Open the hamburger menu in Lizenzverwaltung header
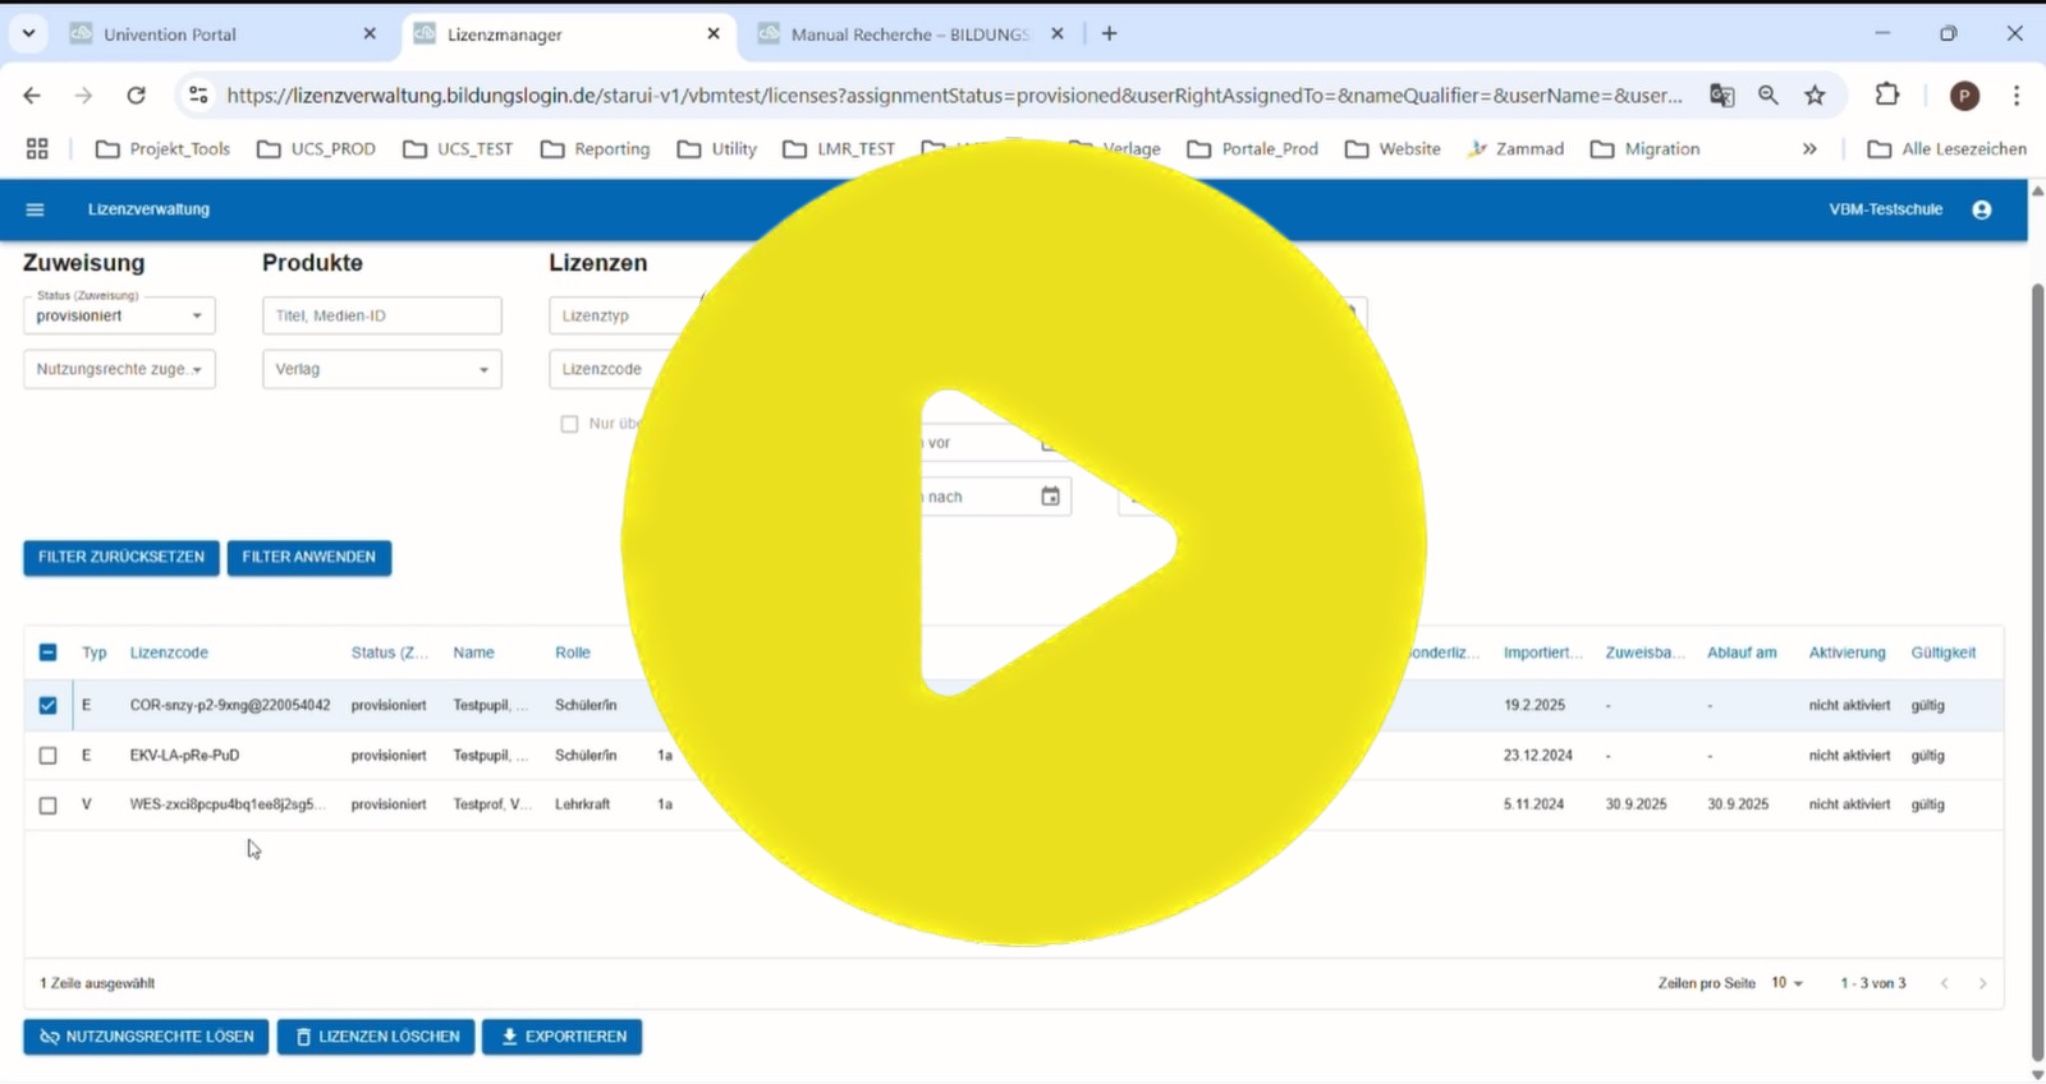 point(35,209)
